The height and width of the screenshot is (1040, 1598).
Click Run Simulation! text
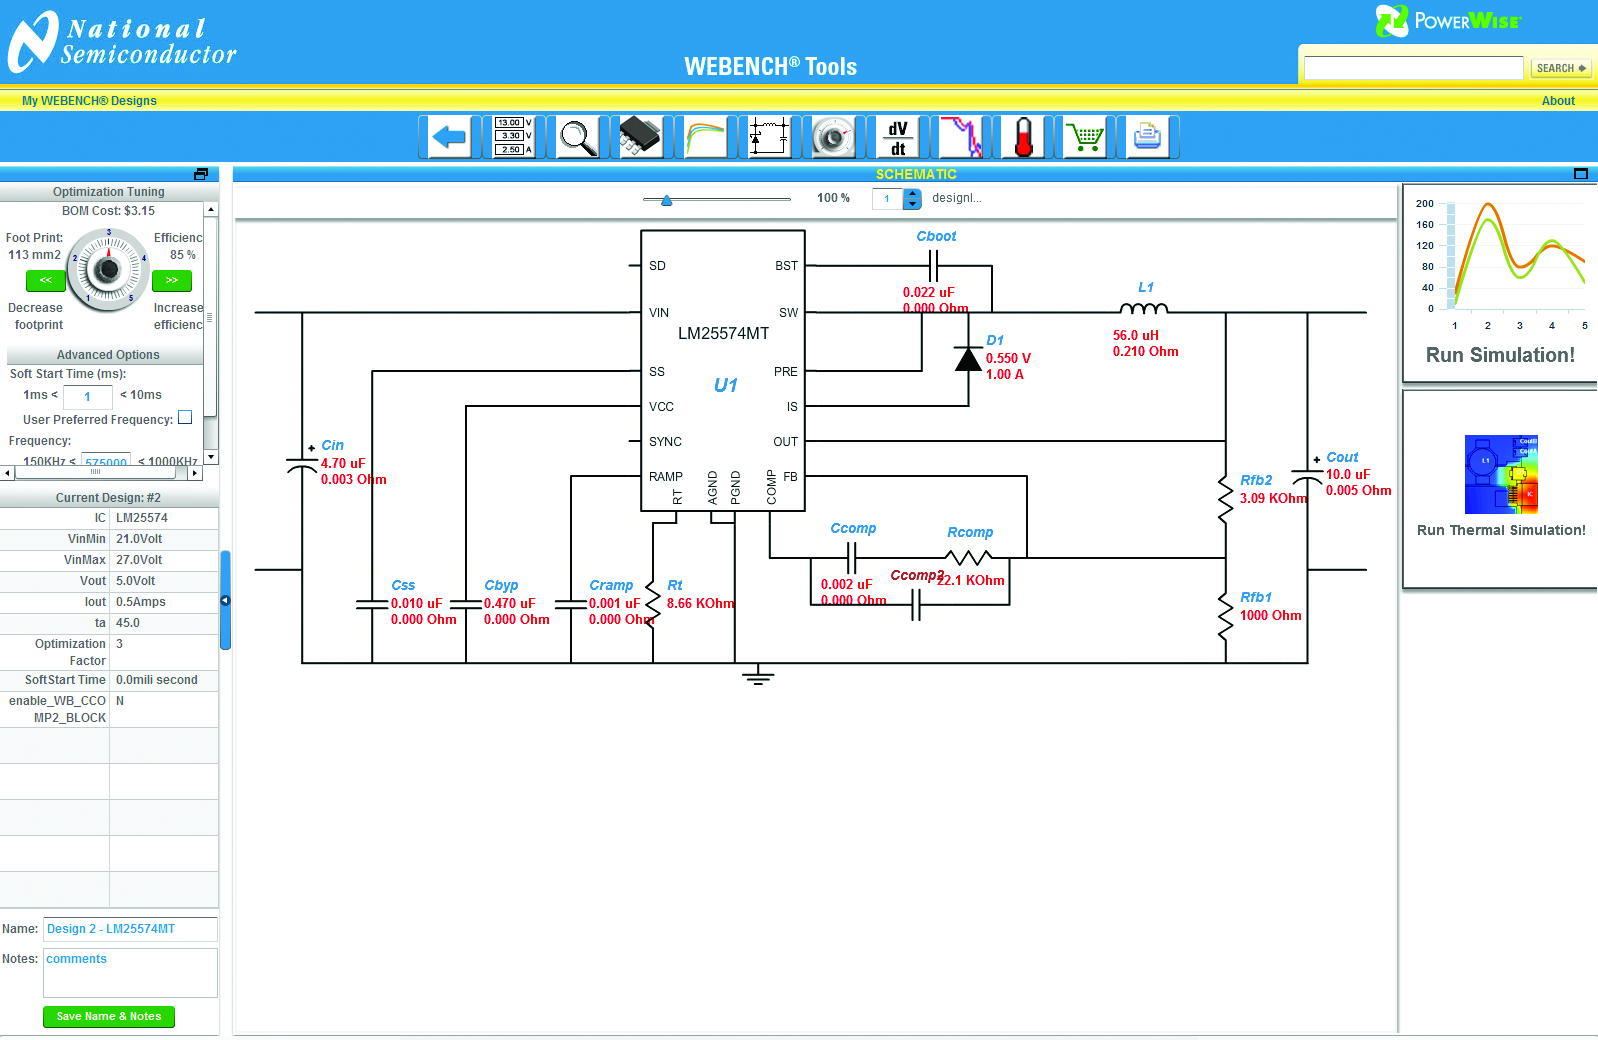[1500, 355]
